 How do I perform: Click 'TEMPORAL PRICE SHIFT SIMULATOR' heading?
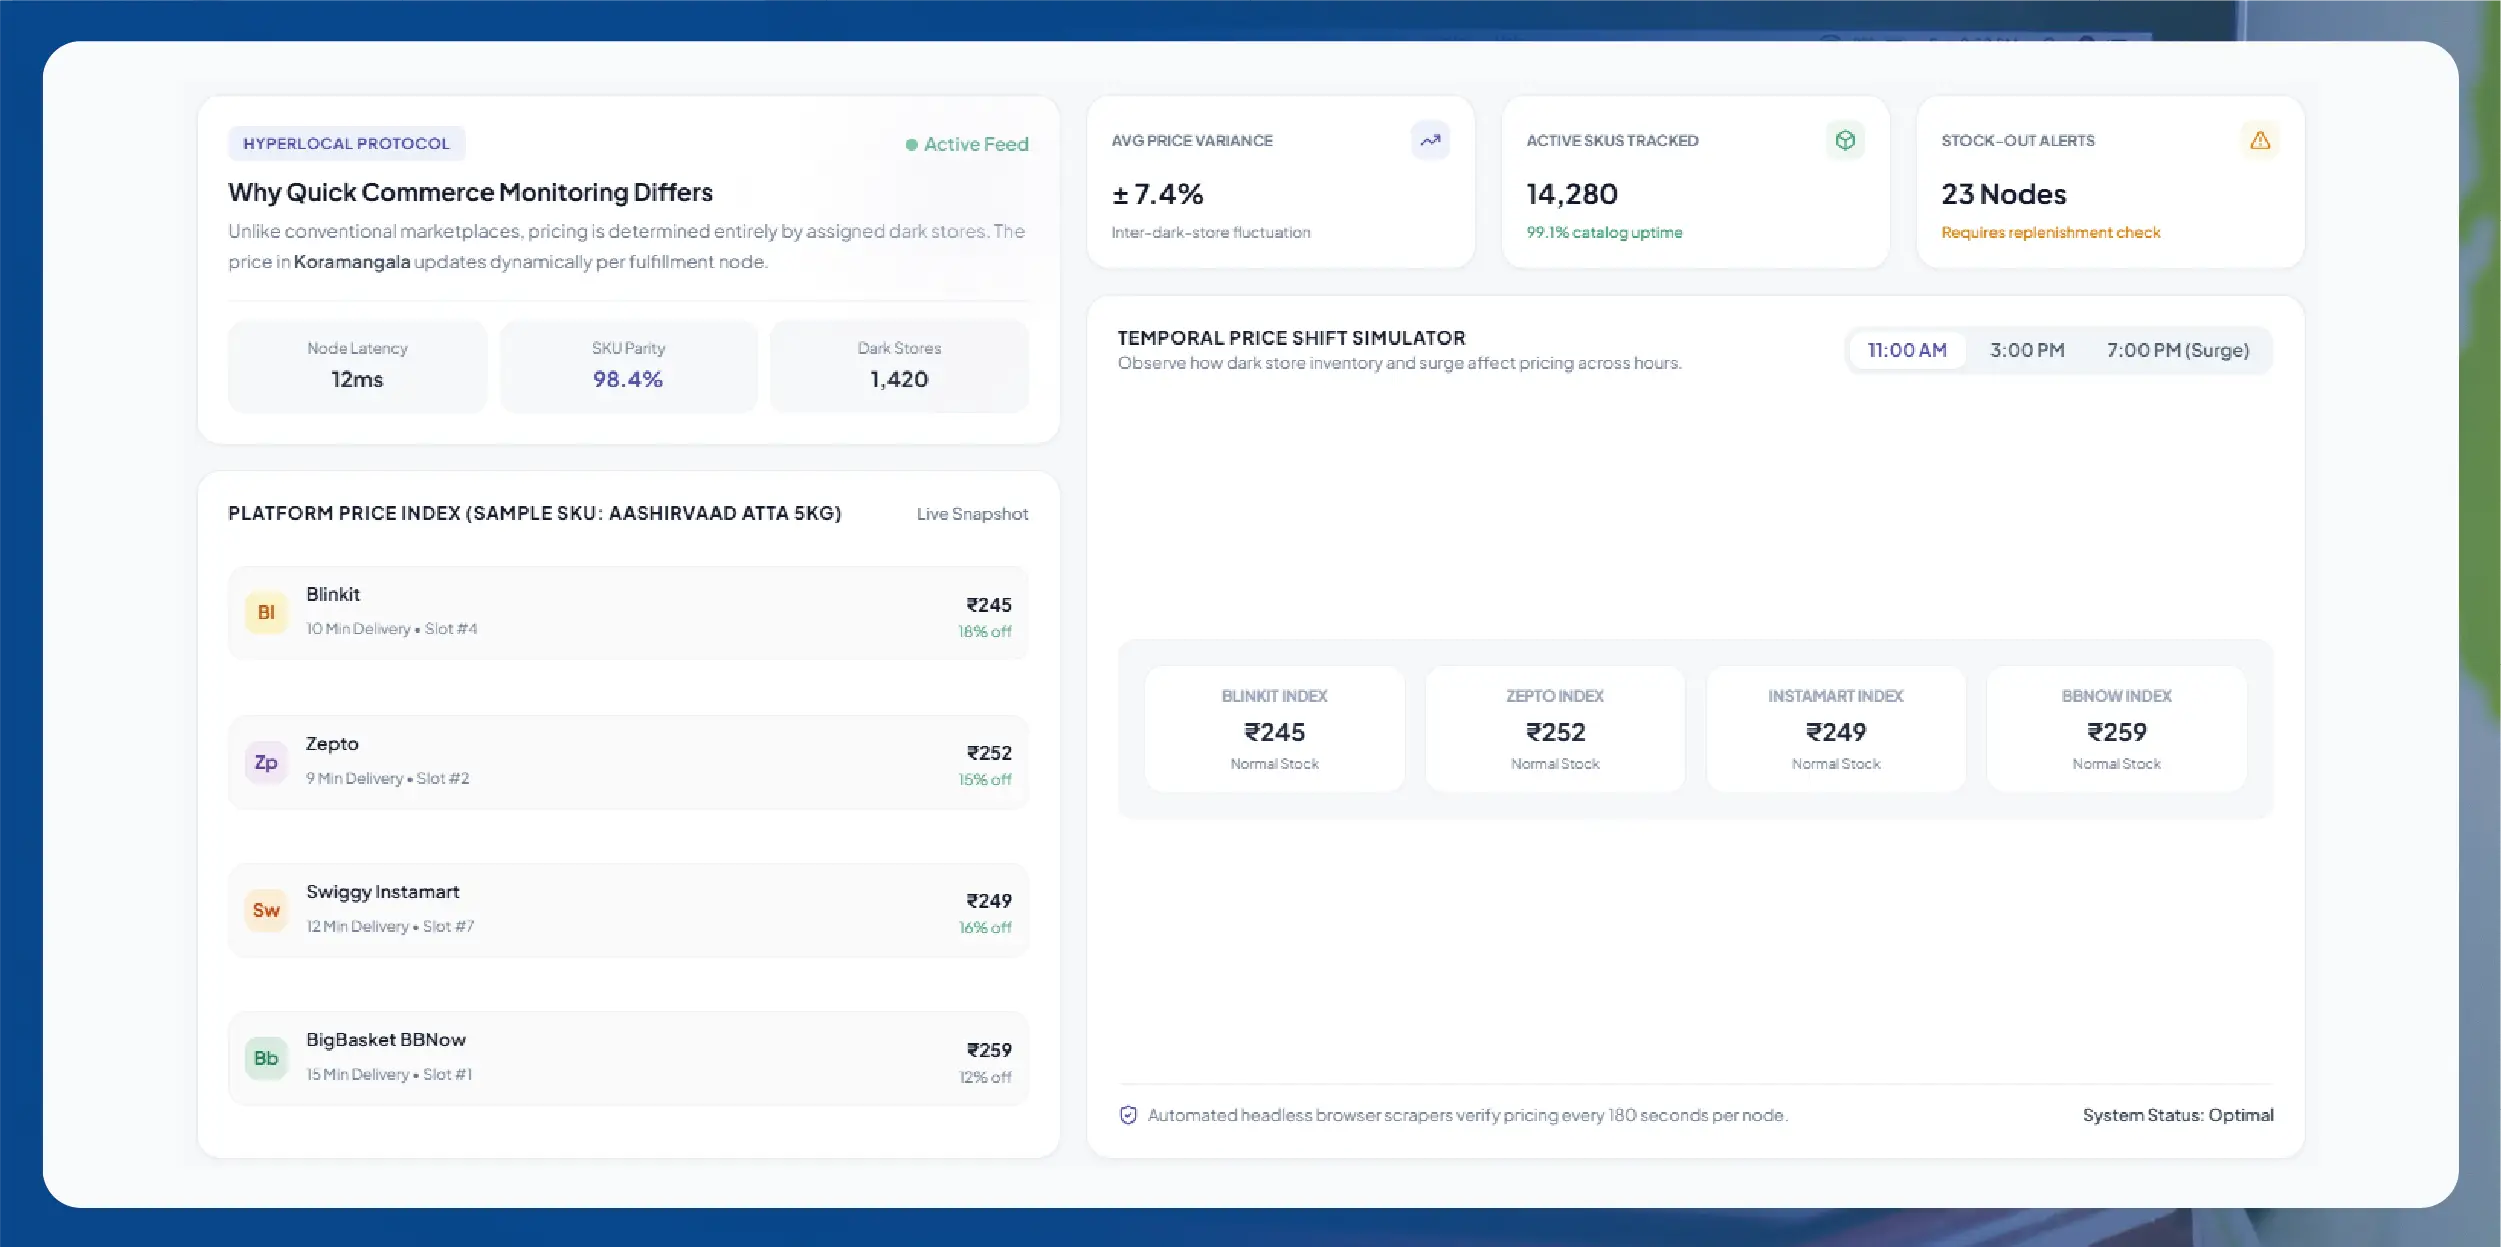point(1292,338)
